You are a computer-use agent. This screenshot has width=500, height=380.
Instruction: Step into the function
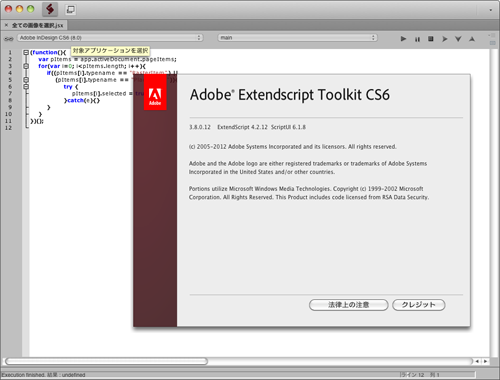point(458,39)
